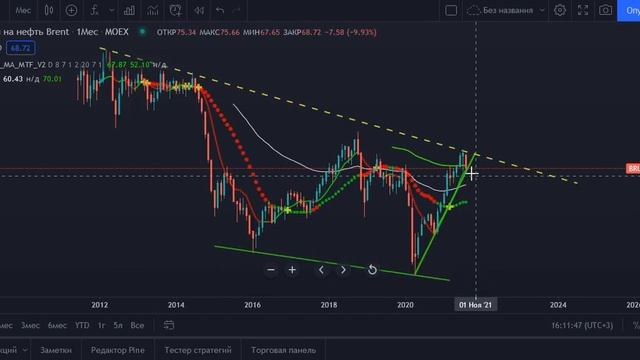This screenshot has width=640, height=360.
Task: Click the '01 Ноя '21' date label
Action: click(476, 305)
